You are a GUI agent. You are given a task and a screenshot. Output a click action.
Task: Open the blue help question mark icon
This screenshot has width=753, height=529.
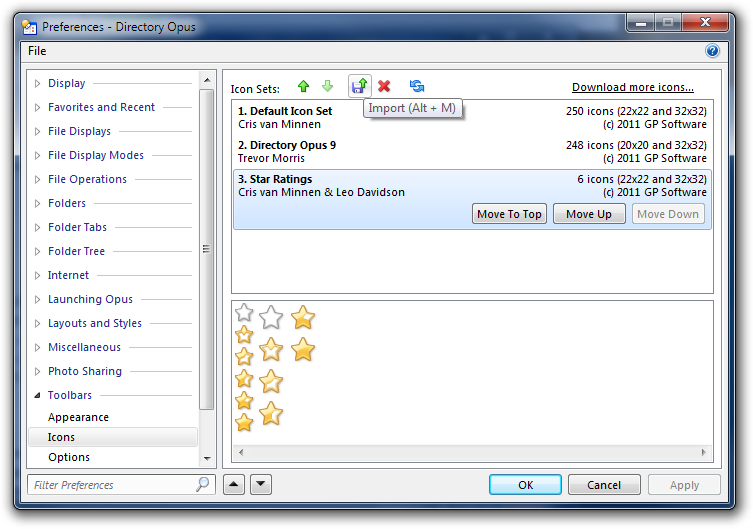[712, 51]
